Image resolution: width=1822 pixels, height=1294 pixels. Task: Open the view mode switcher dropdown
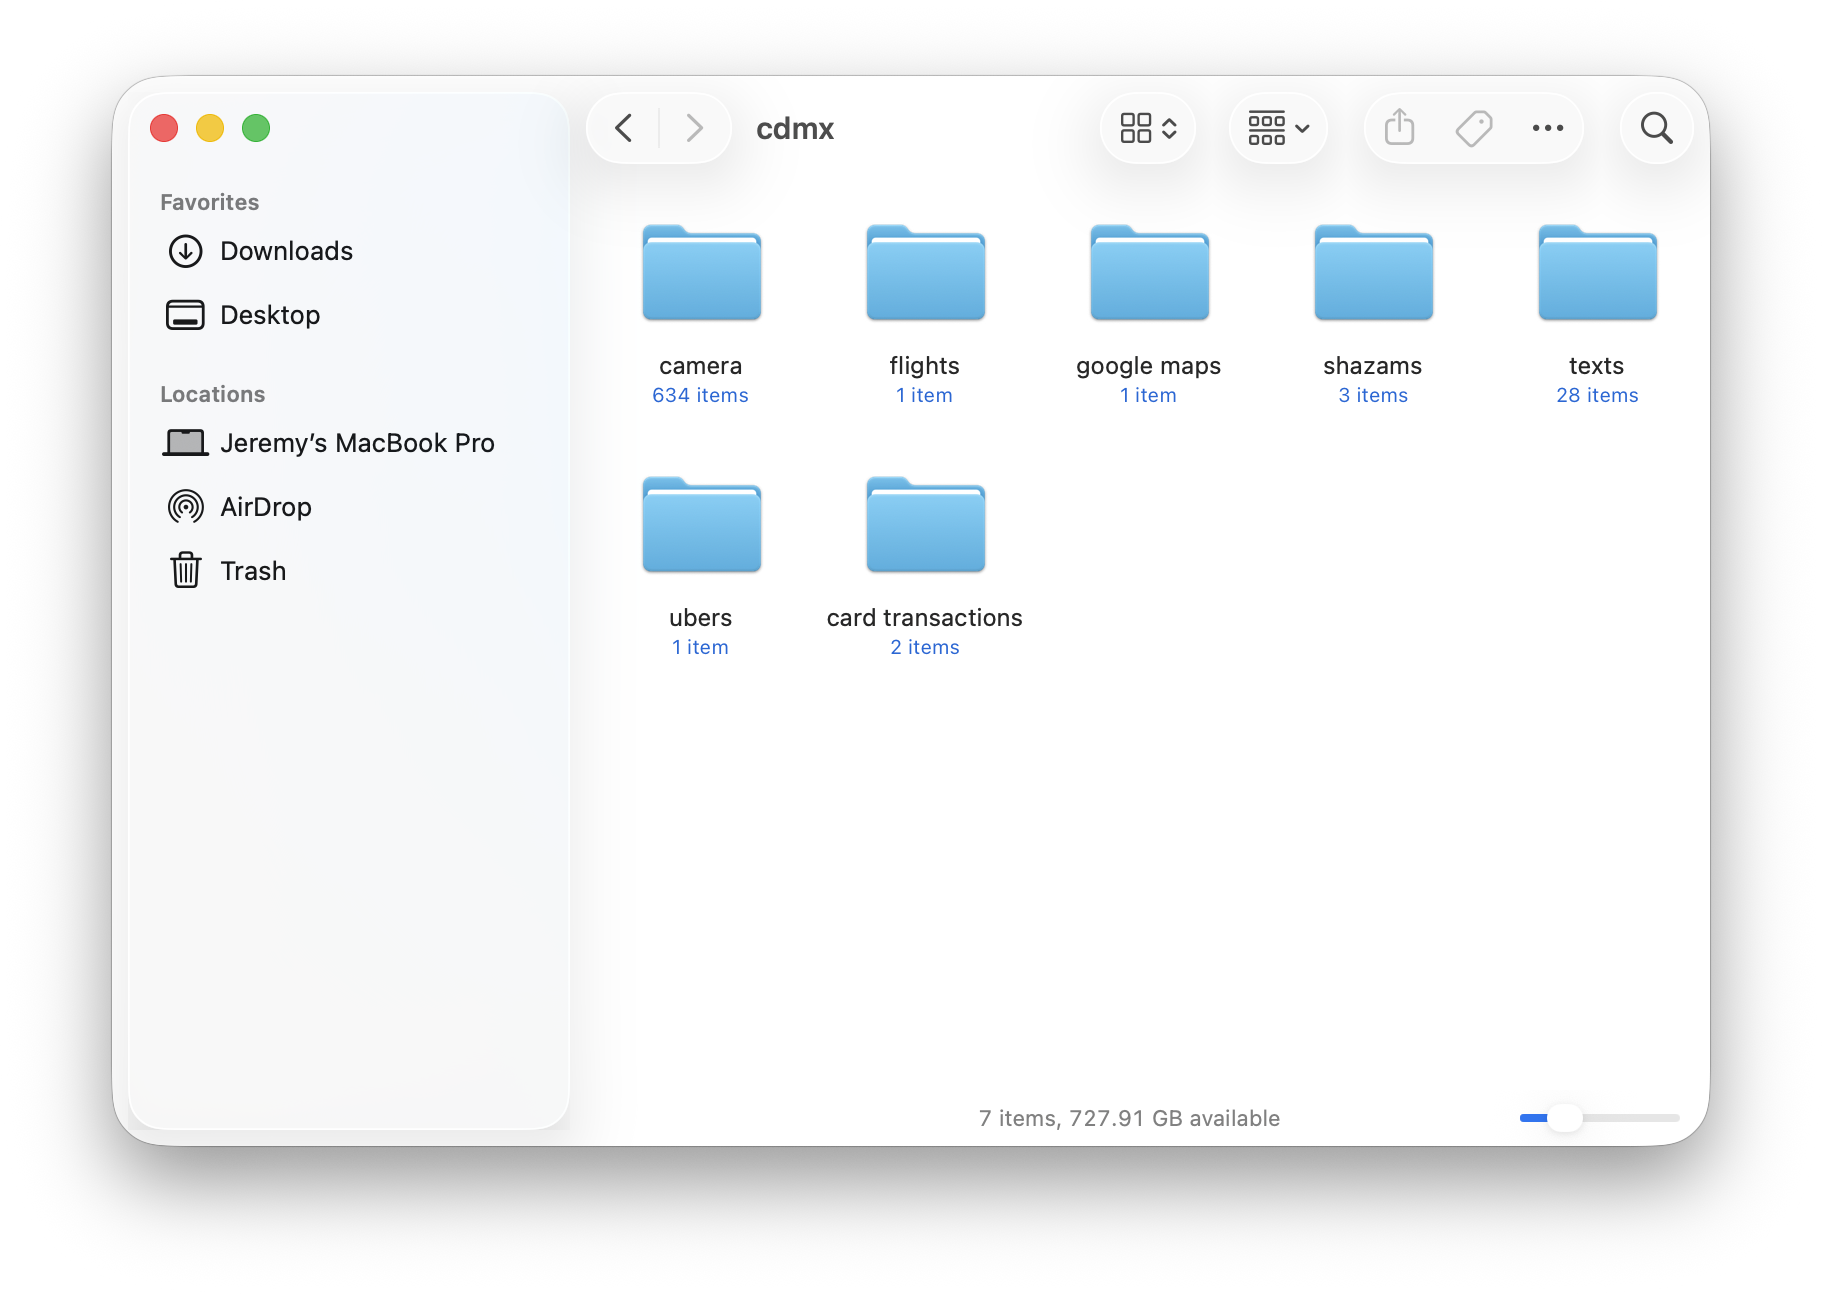pos(1148,128)
